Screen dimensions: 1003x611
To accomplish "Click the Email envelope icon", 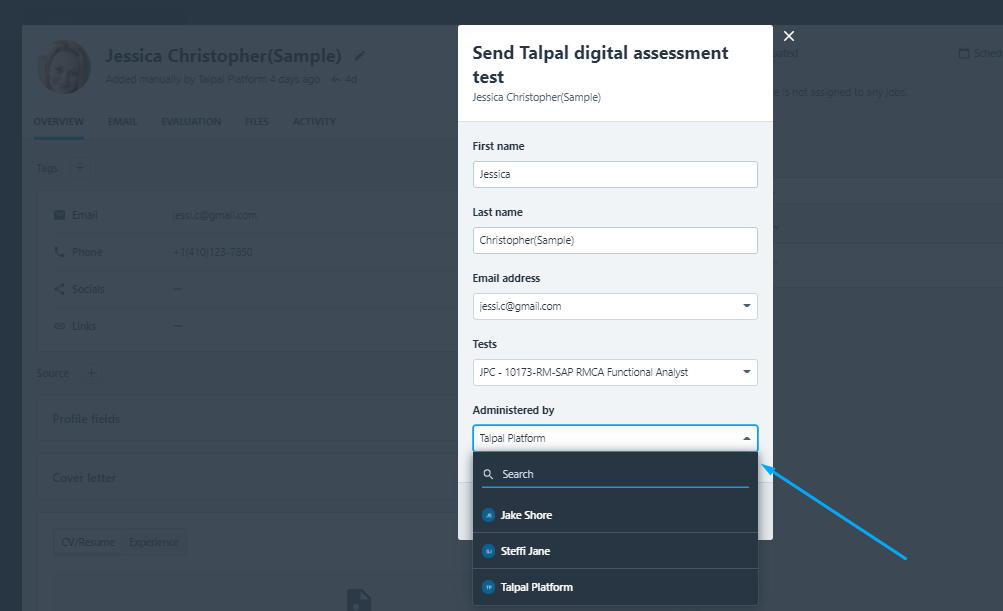I will coord(59,215).
